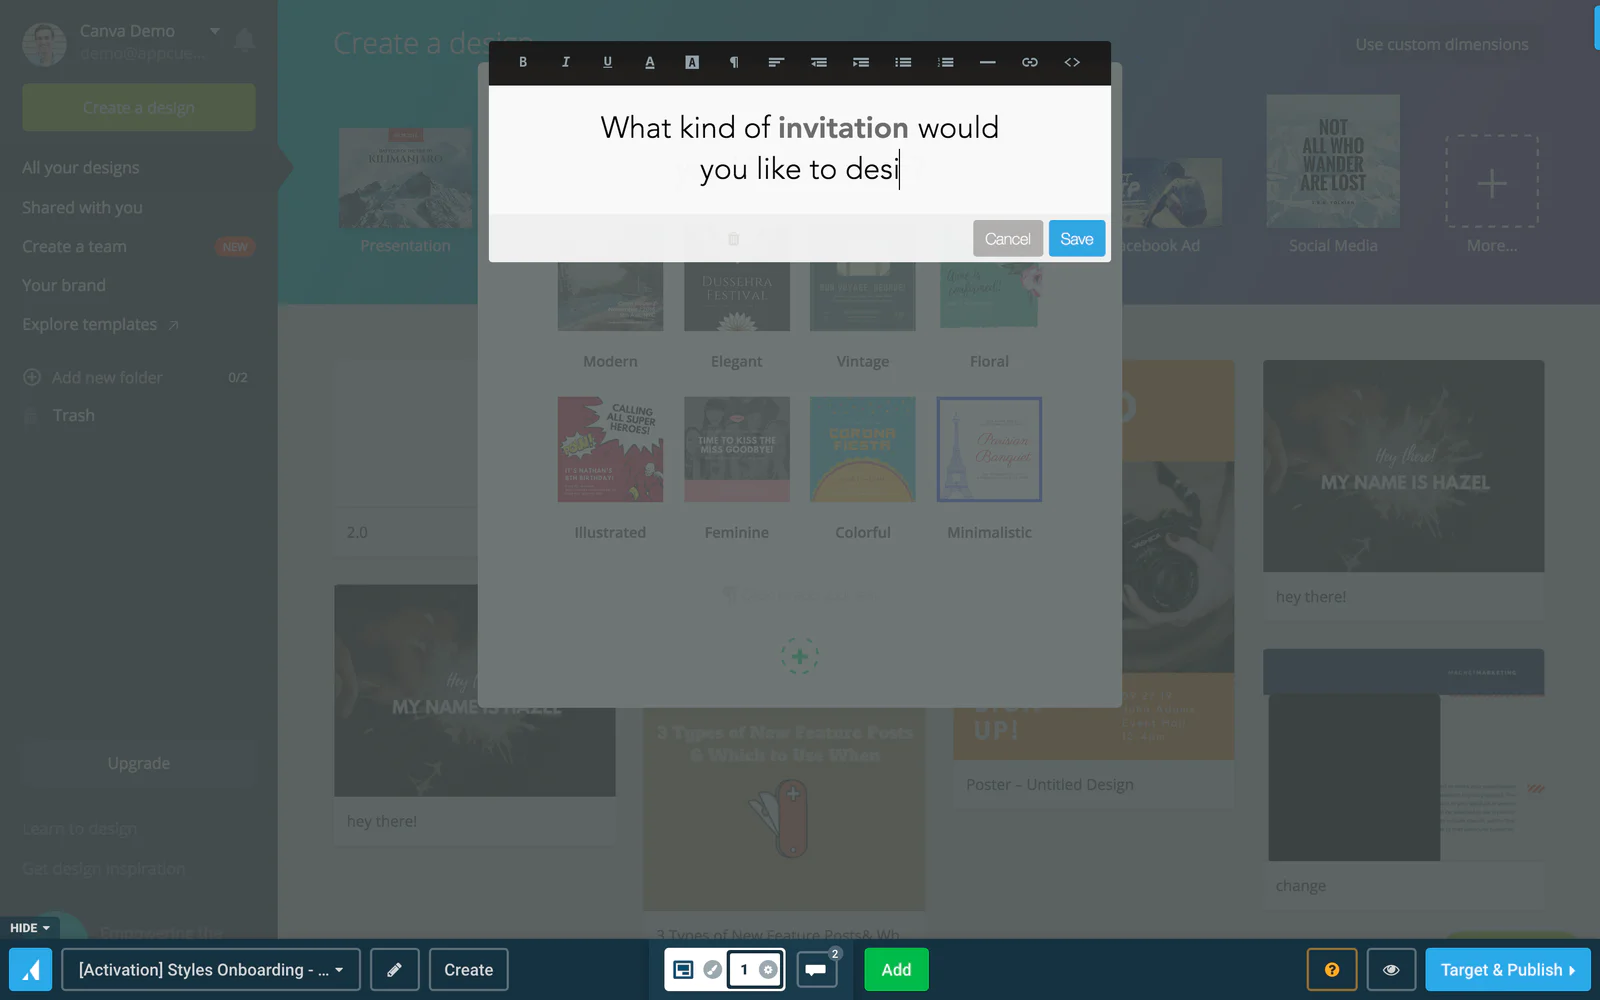Viewport: 1600px width, 1000px height.
Task: Expand the HIDE dropdown above the toolbar
Action: [x=29, y=928]
